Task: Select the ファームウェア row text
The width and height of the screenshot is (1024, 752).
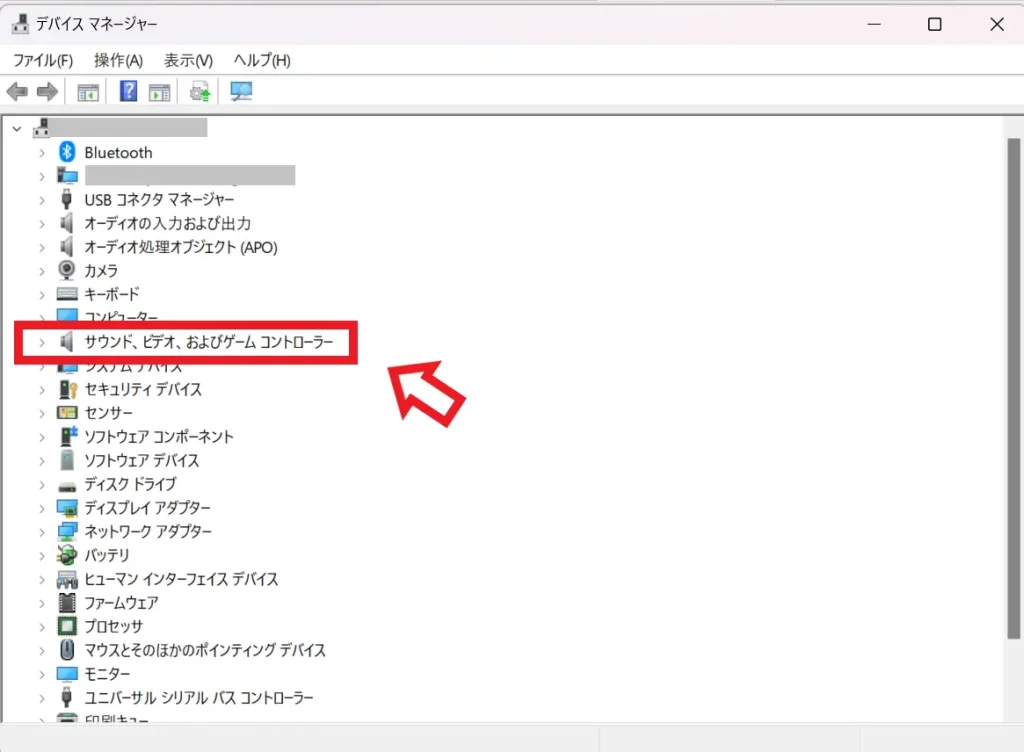Action: (x=121, y=603)
